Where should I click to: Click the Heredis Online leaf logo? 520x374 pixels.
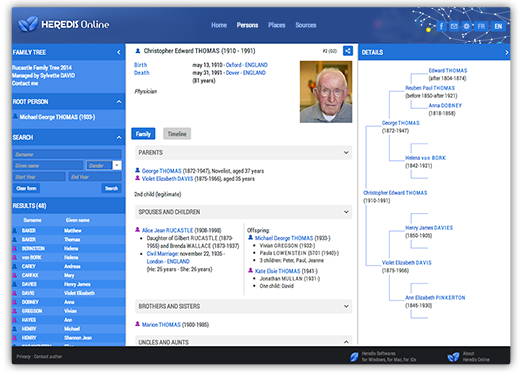pos(28,24)
